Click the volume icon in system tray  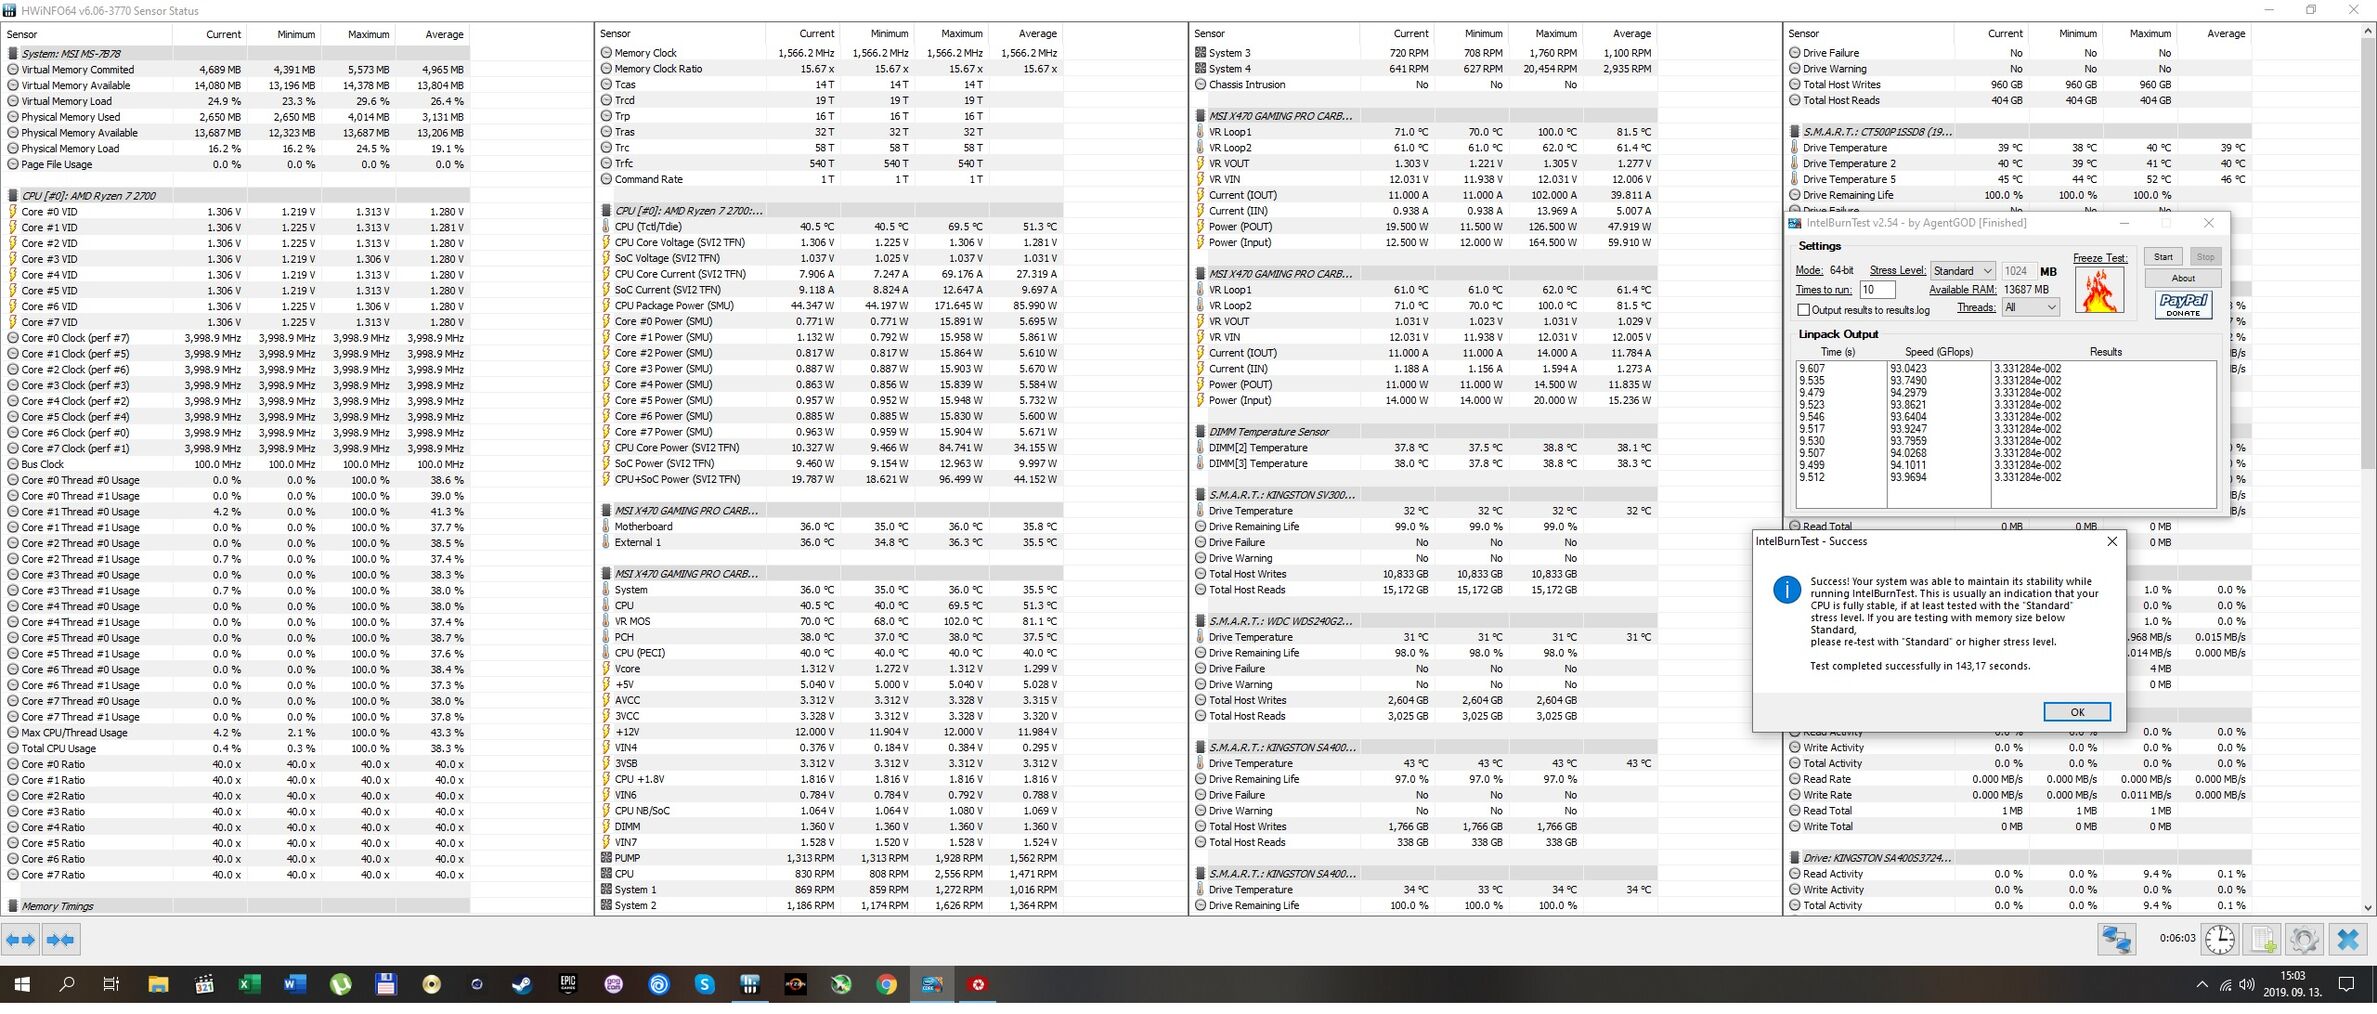click(2246, 985)
